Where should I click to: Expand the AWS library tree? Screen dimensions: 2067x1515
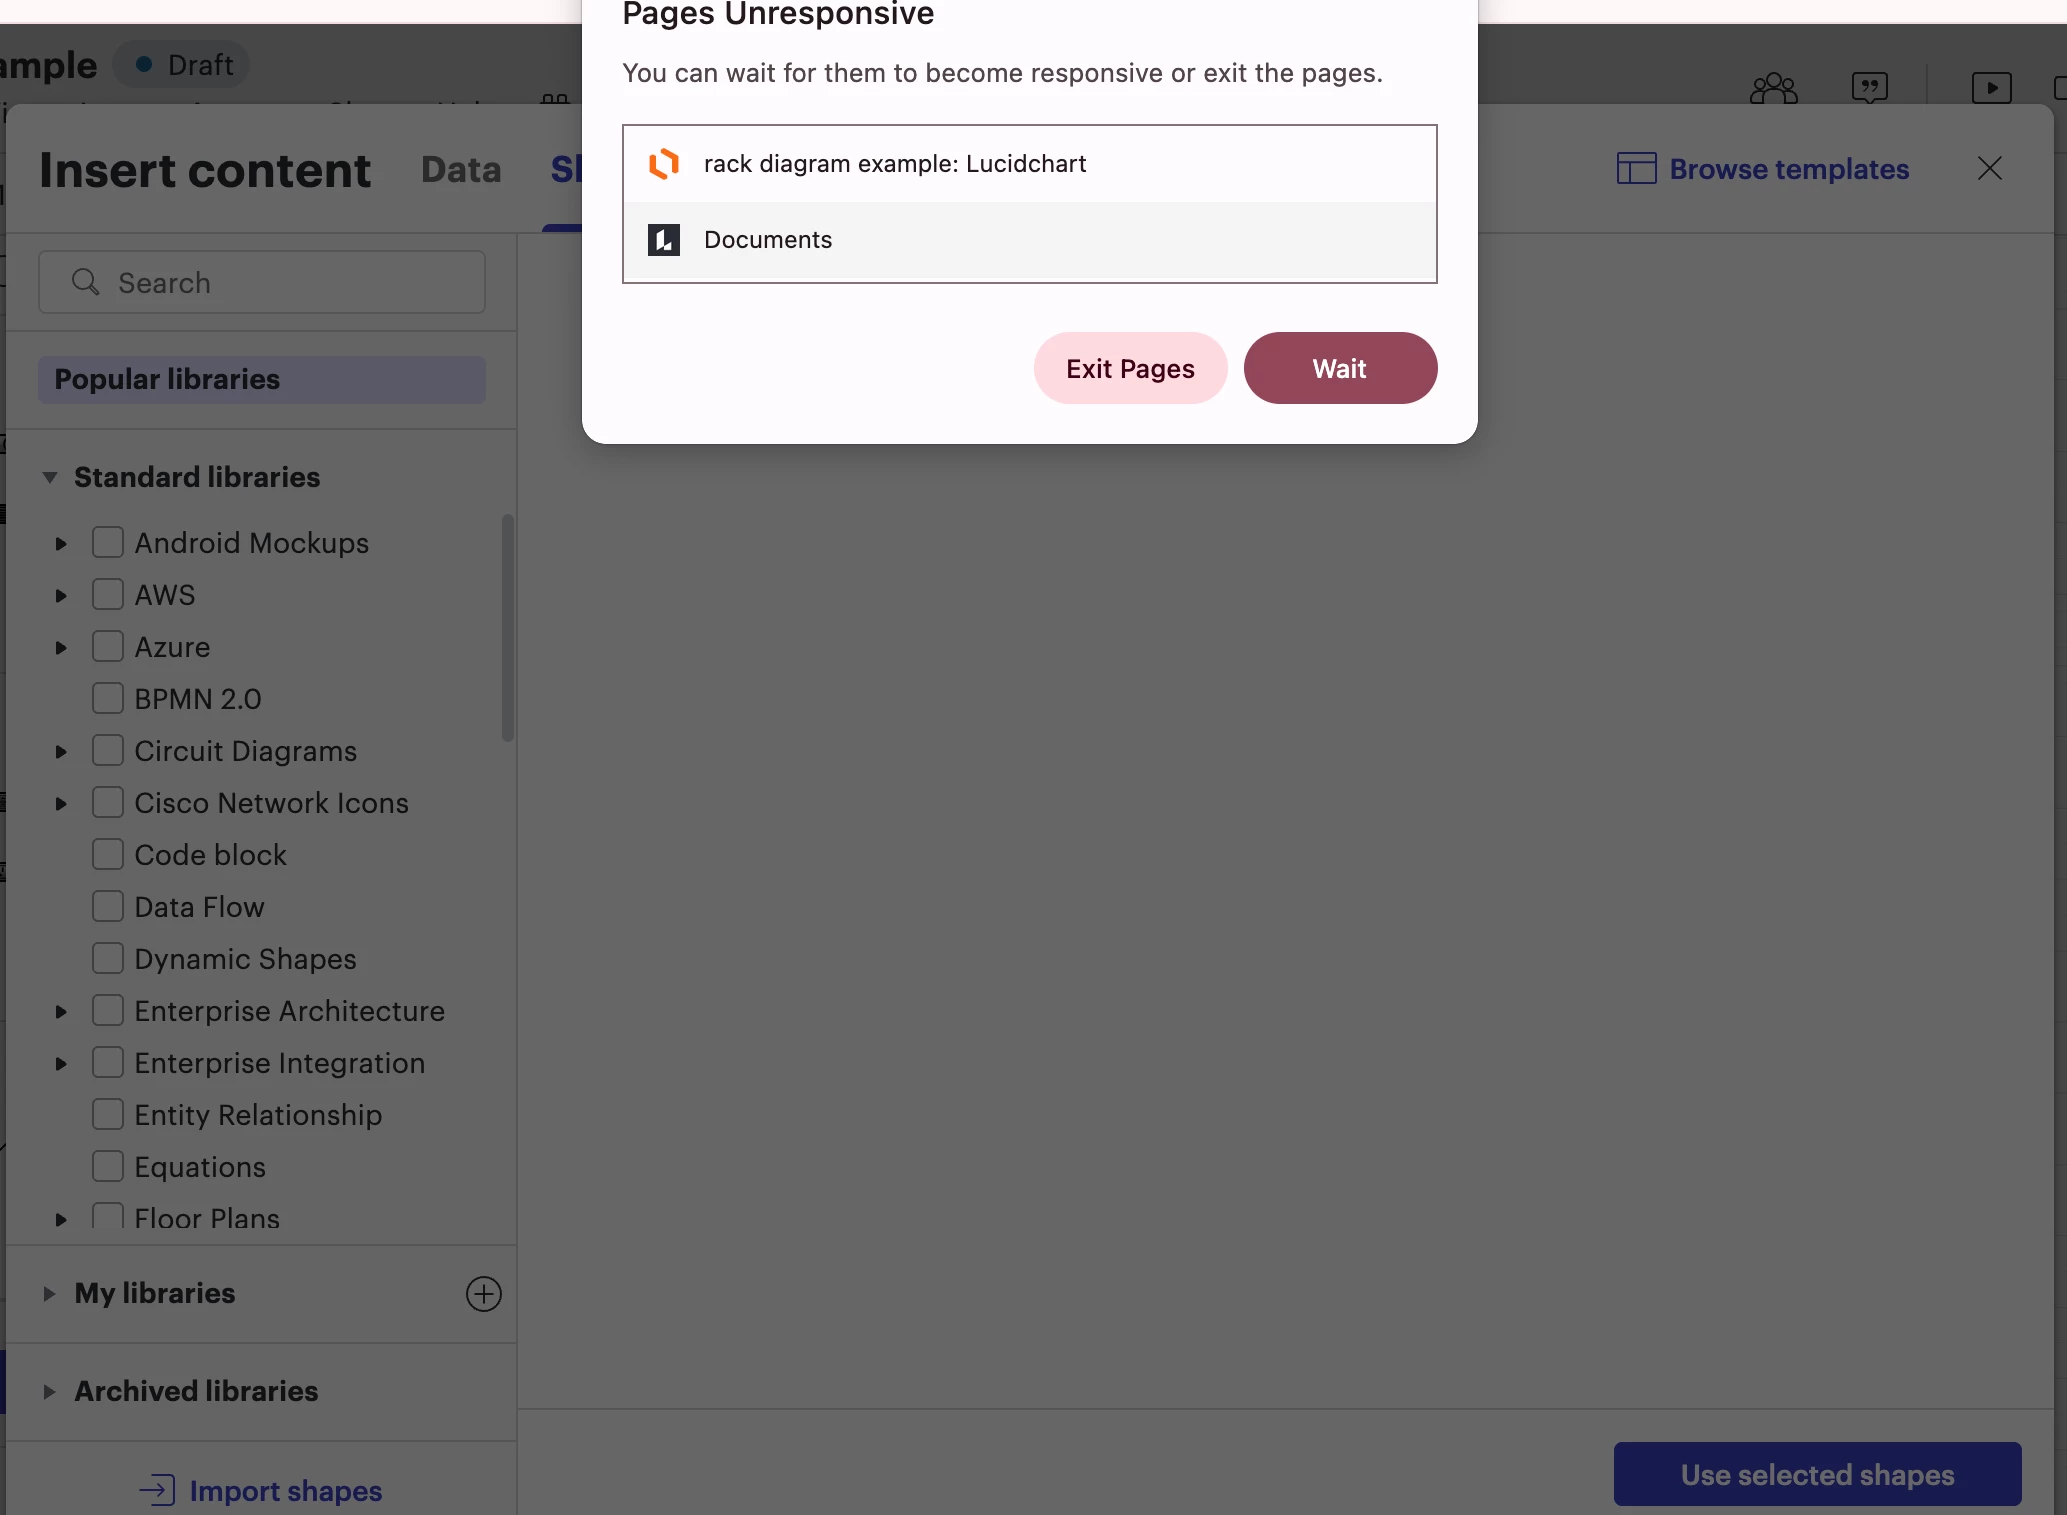pyautogui.click(x=61, y=596)
